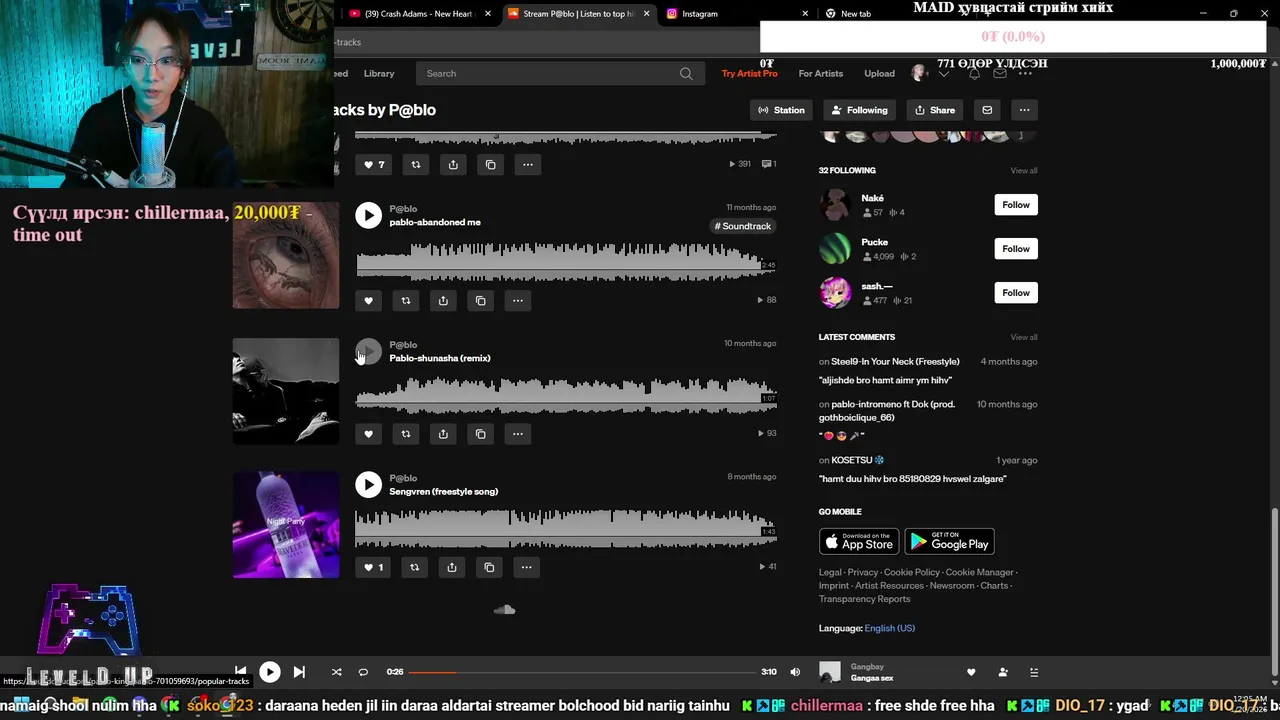Repost the Sengvren freestyle song

point(414,567)
